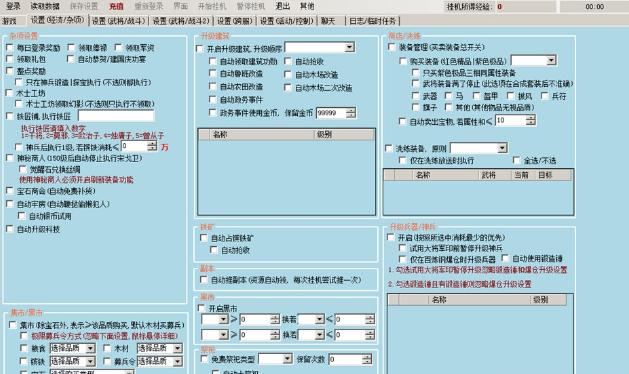Click the 保留次数 number field

345,359
